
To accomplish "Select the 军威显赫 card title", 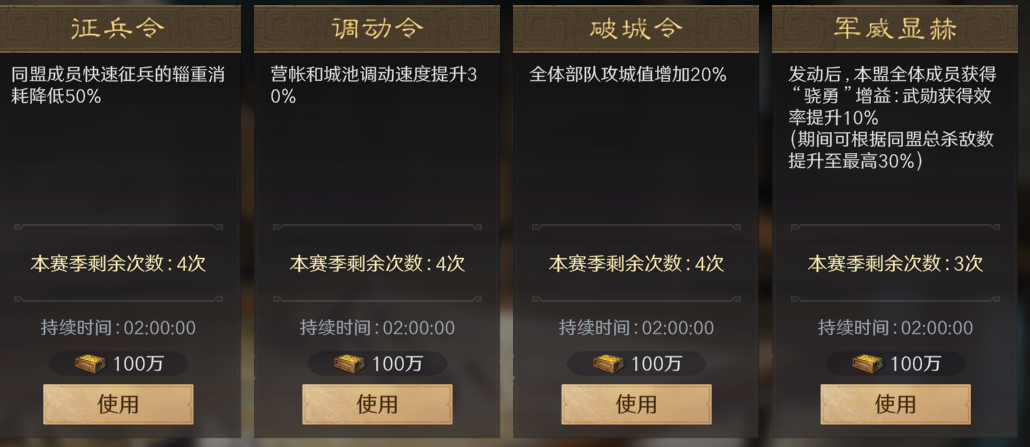I will pyautogui.click(x=895, y=28).
